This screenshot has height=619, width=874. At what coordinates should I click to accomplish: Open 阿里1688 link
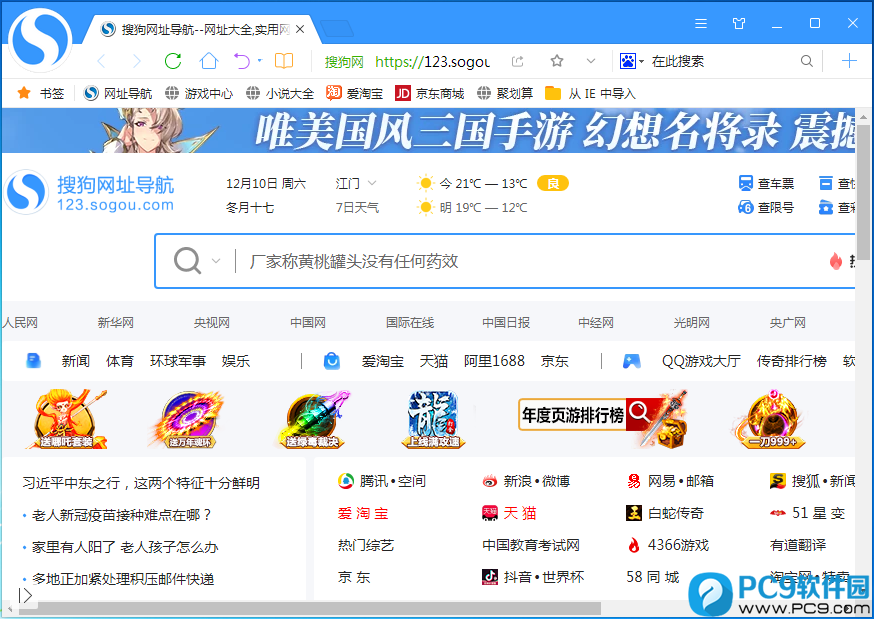click(x=494, y=361)
